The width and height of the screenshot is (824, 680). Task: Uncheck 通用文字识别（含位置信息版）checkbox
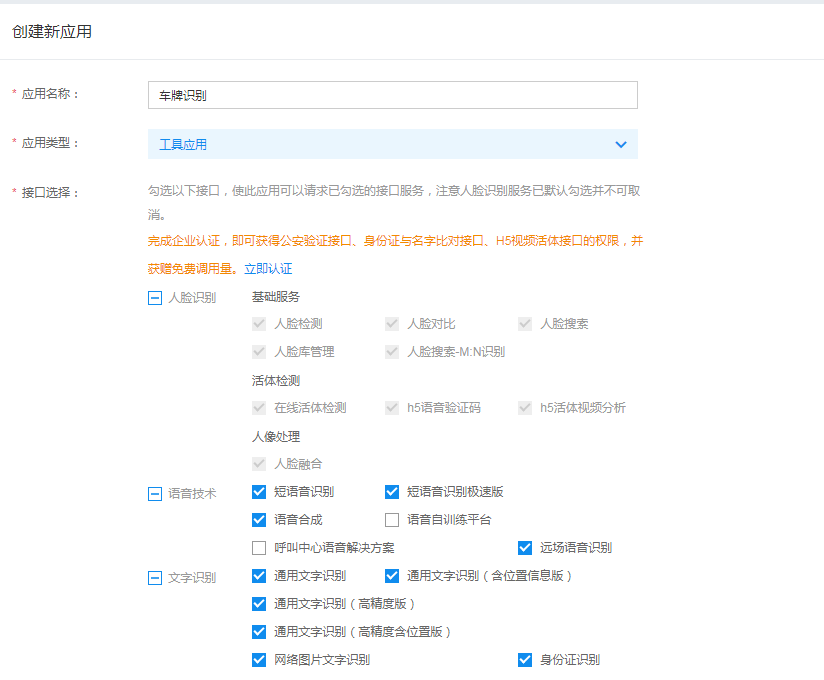(392, 576)
